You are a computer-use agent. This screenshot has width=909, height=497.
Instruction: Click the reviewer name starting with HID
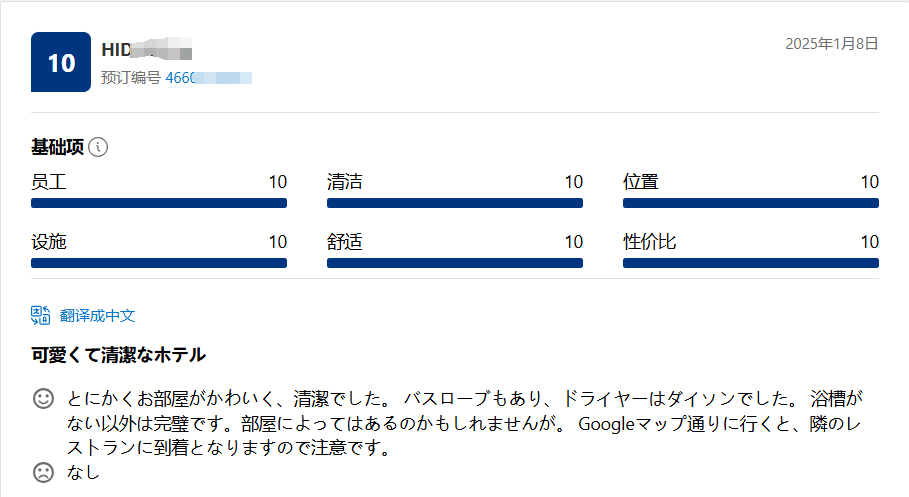[147, 49]
